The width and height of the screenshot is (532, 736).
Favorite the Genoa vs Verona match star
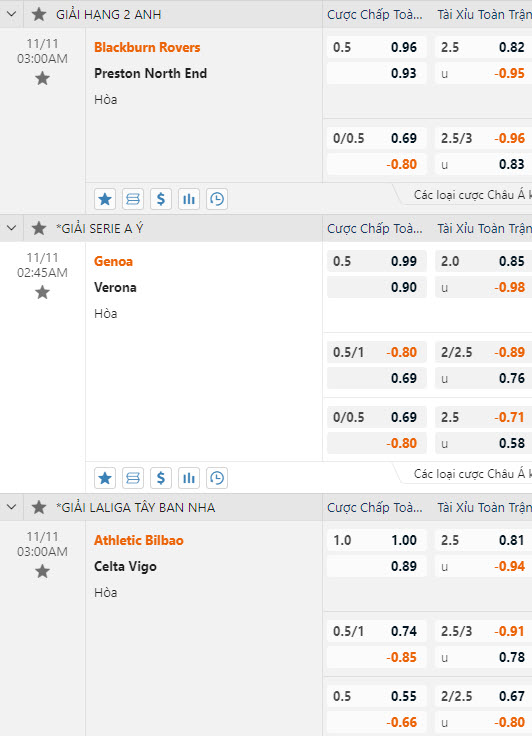[x=42, y=292]
